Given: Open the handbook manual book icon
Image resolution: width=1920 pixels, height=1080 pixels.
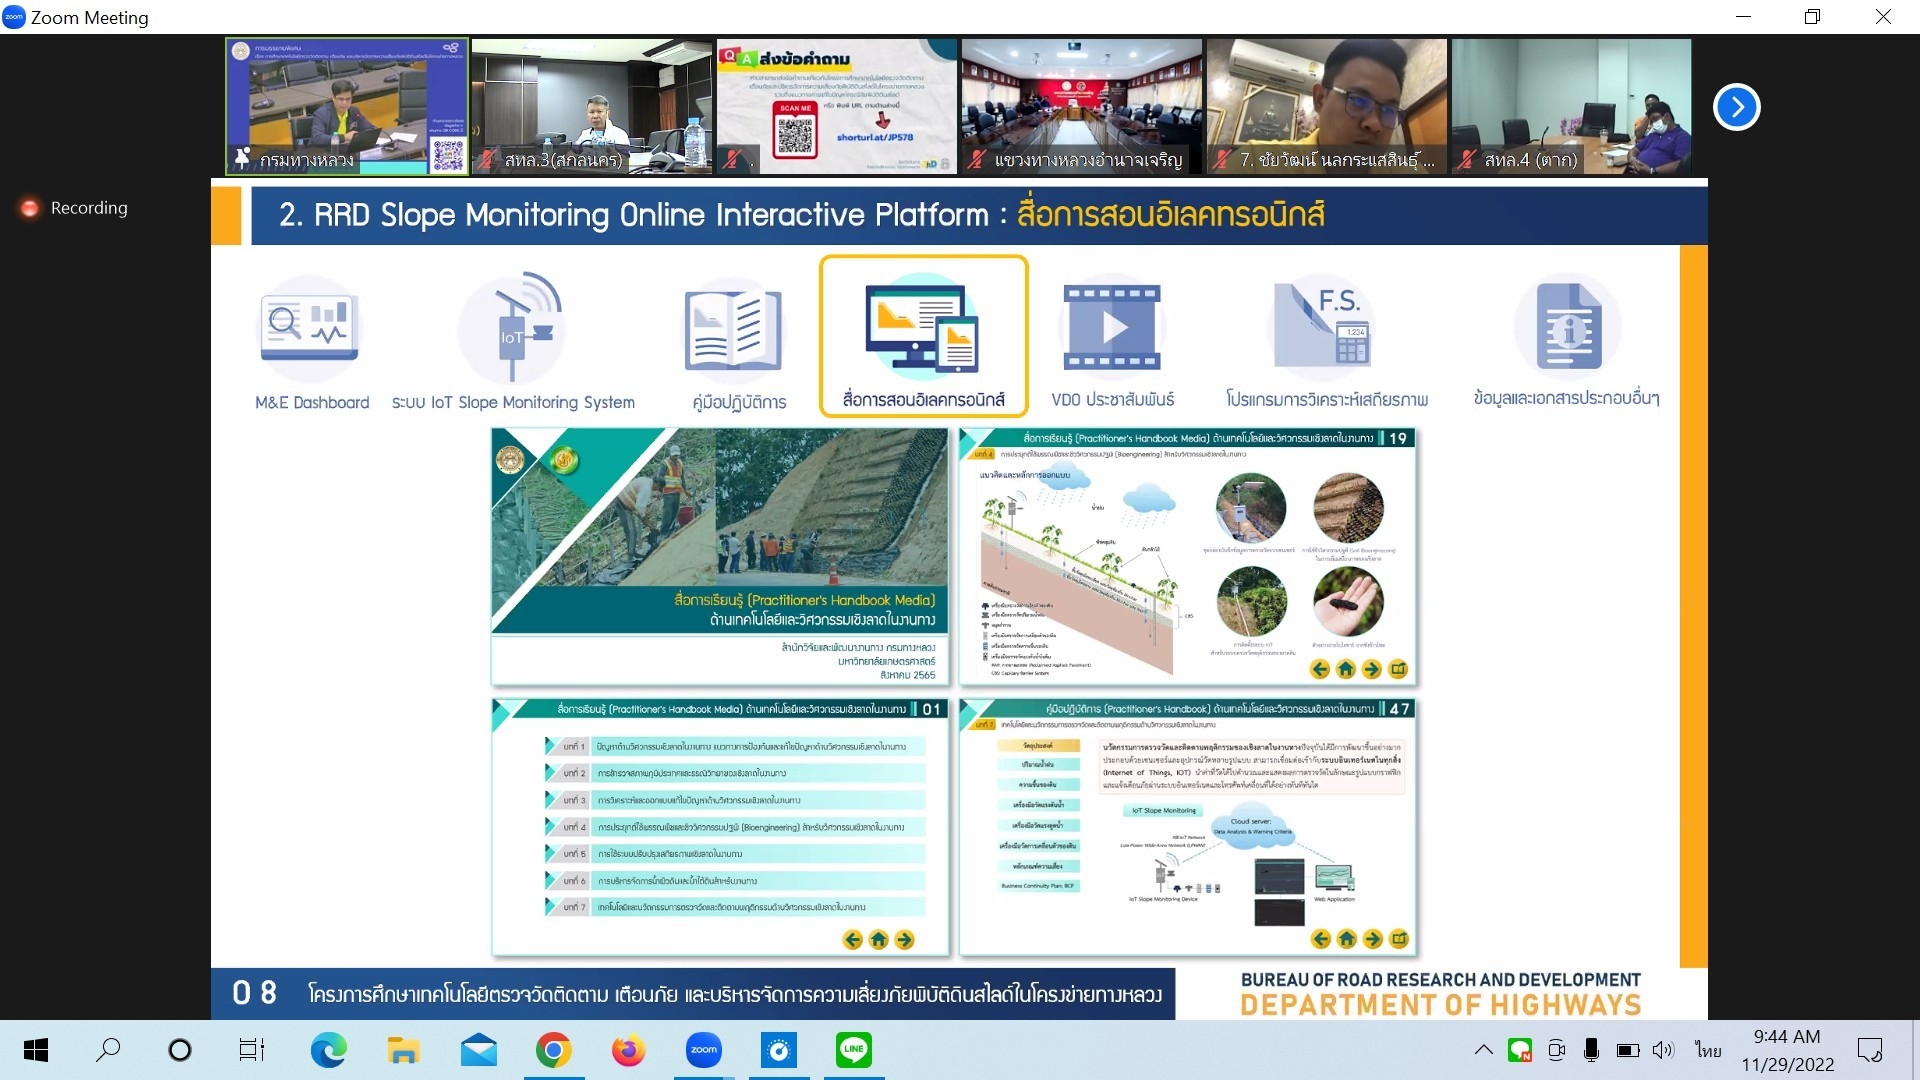Looking at the screenshot, I should (x=734, y=330).
